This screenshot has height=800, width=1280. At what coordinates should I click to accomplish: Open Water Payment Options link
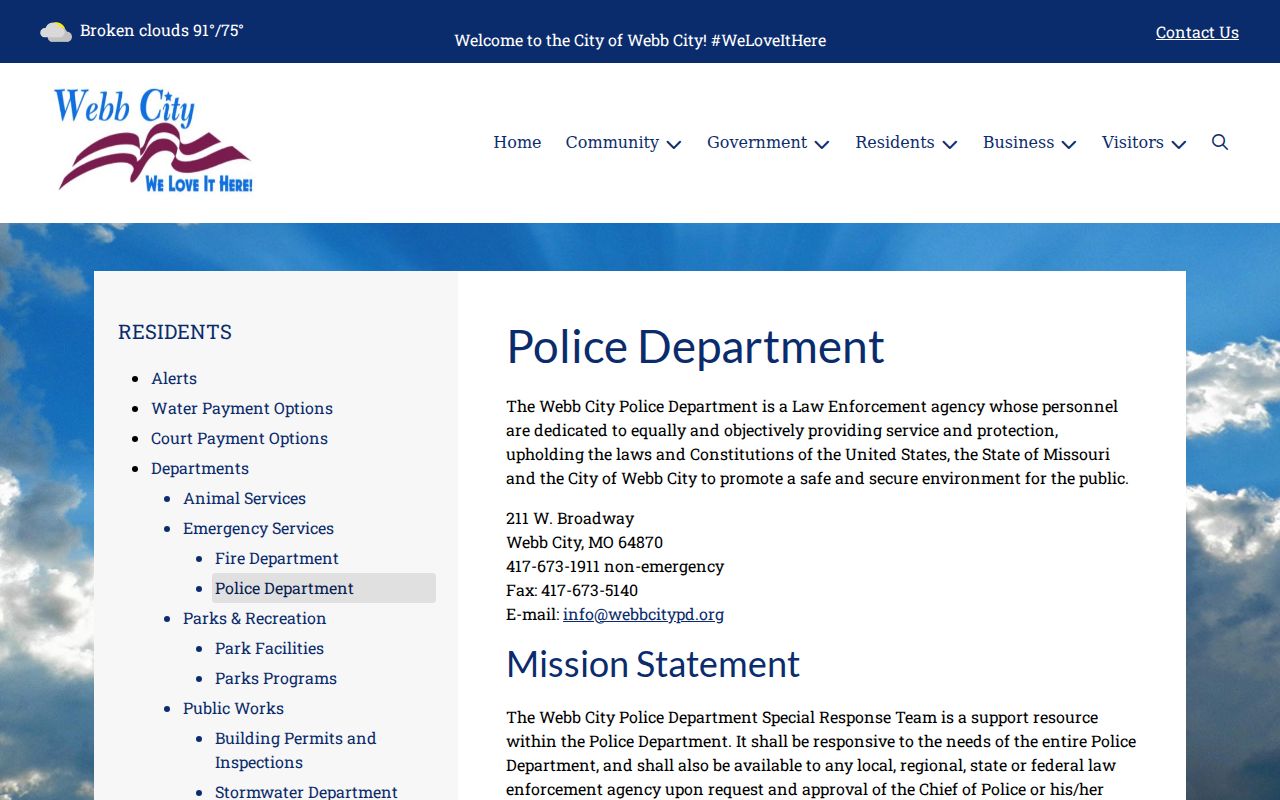242,408
